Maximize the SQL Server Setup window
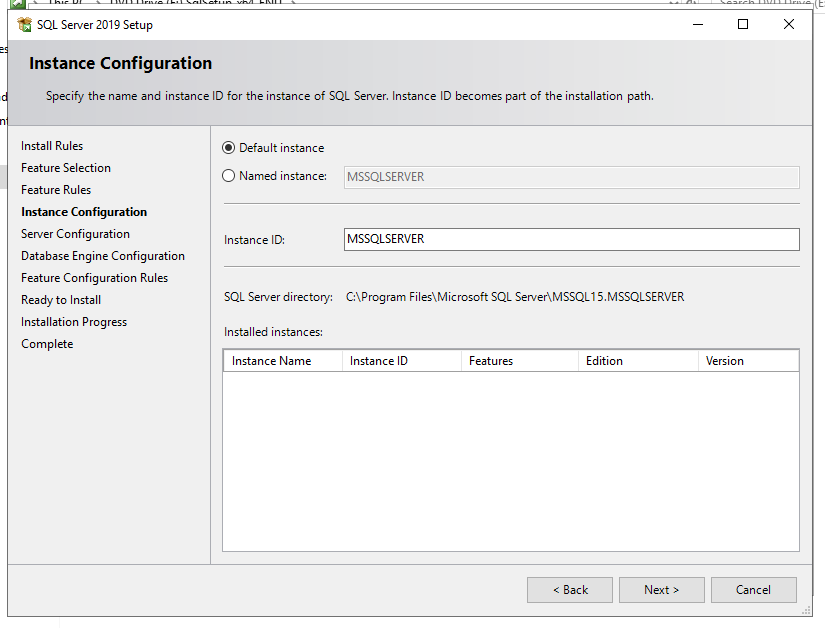The image size is (825, 628). pos(743,24)
